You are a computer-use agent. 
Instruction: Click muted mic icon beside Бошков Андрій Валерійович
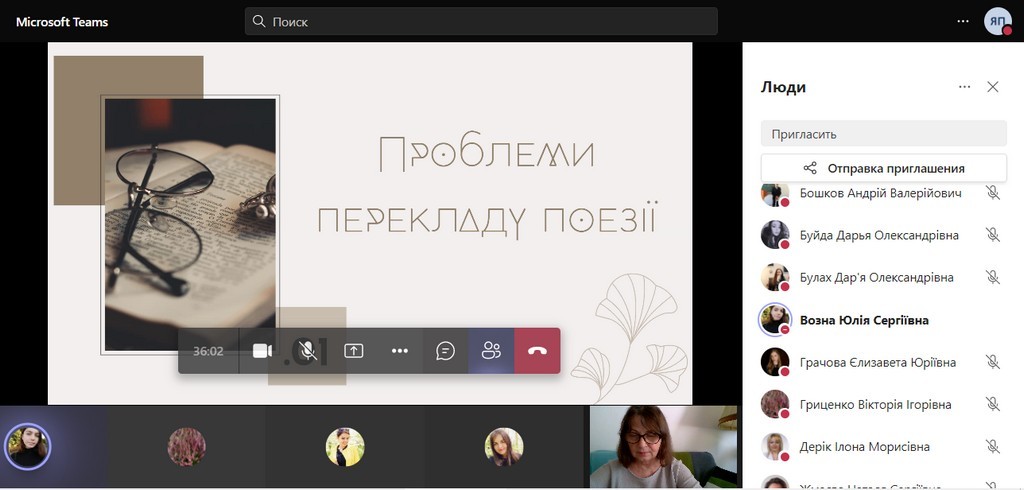(992, 193)
